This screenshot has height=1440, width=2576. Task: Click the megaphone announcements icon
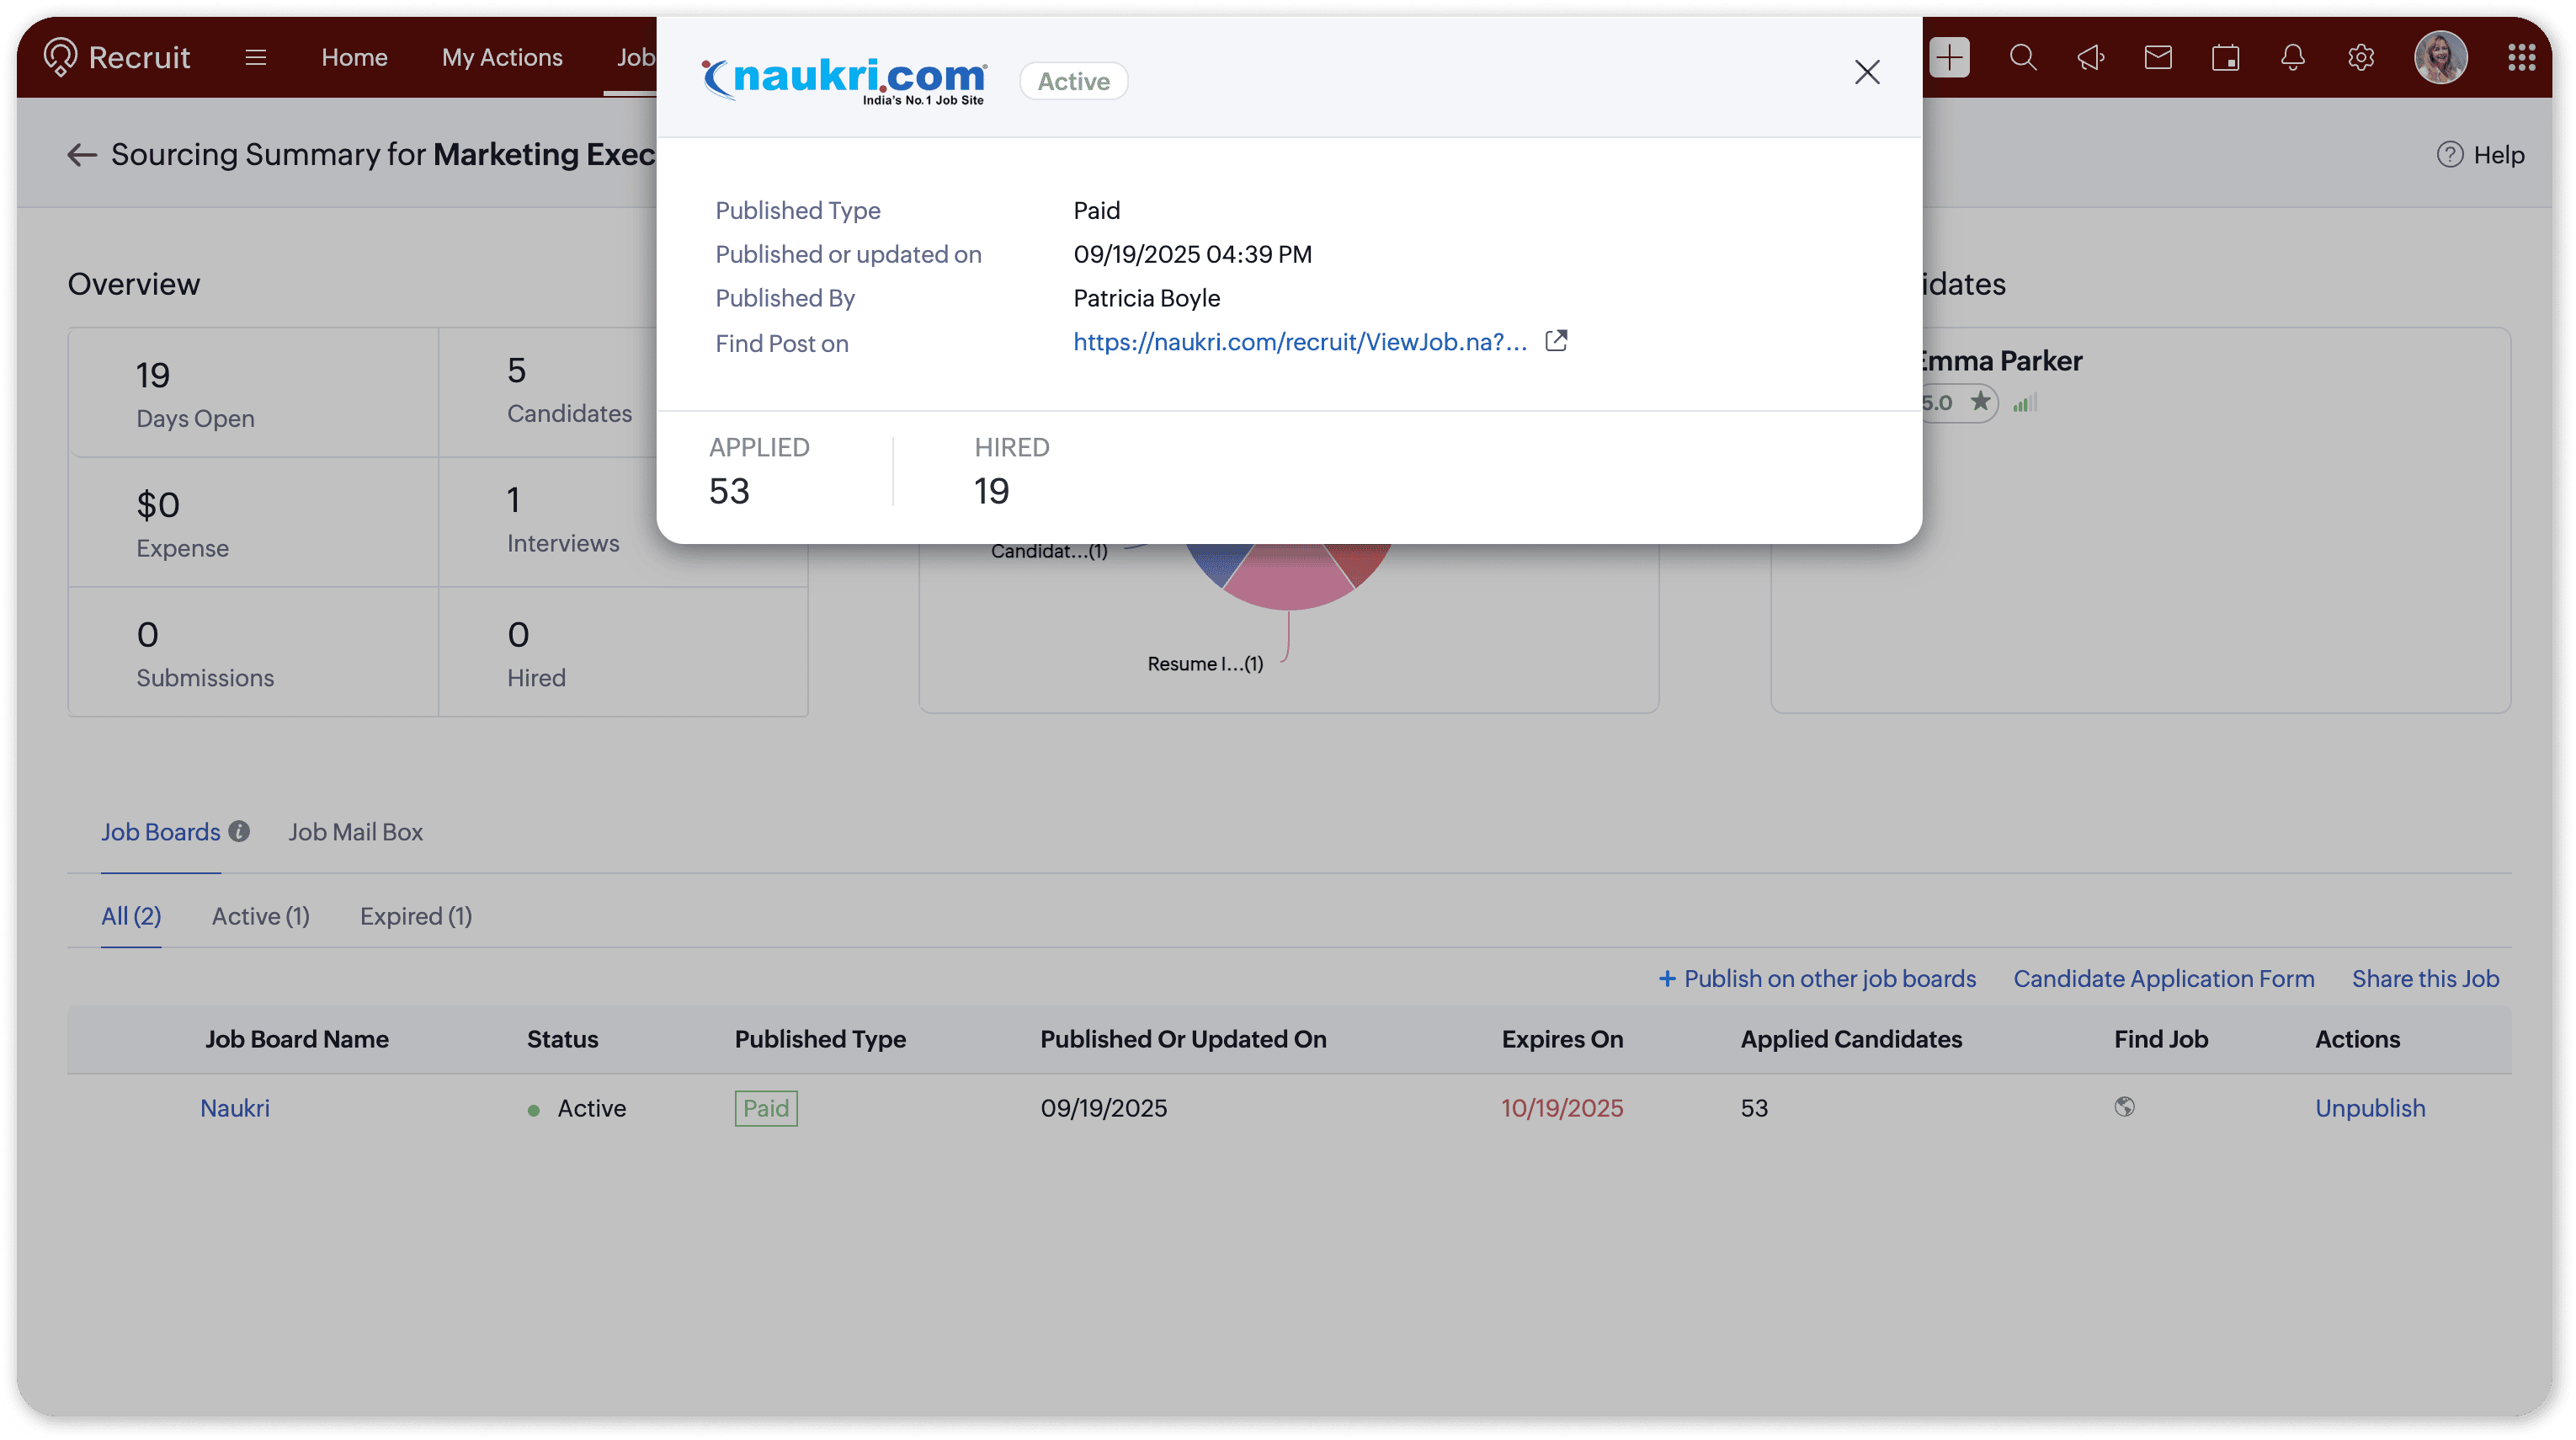[x=2090, y=57]
